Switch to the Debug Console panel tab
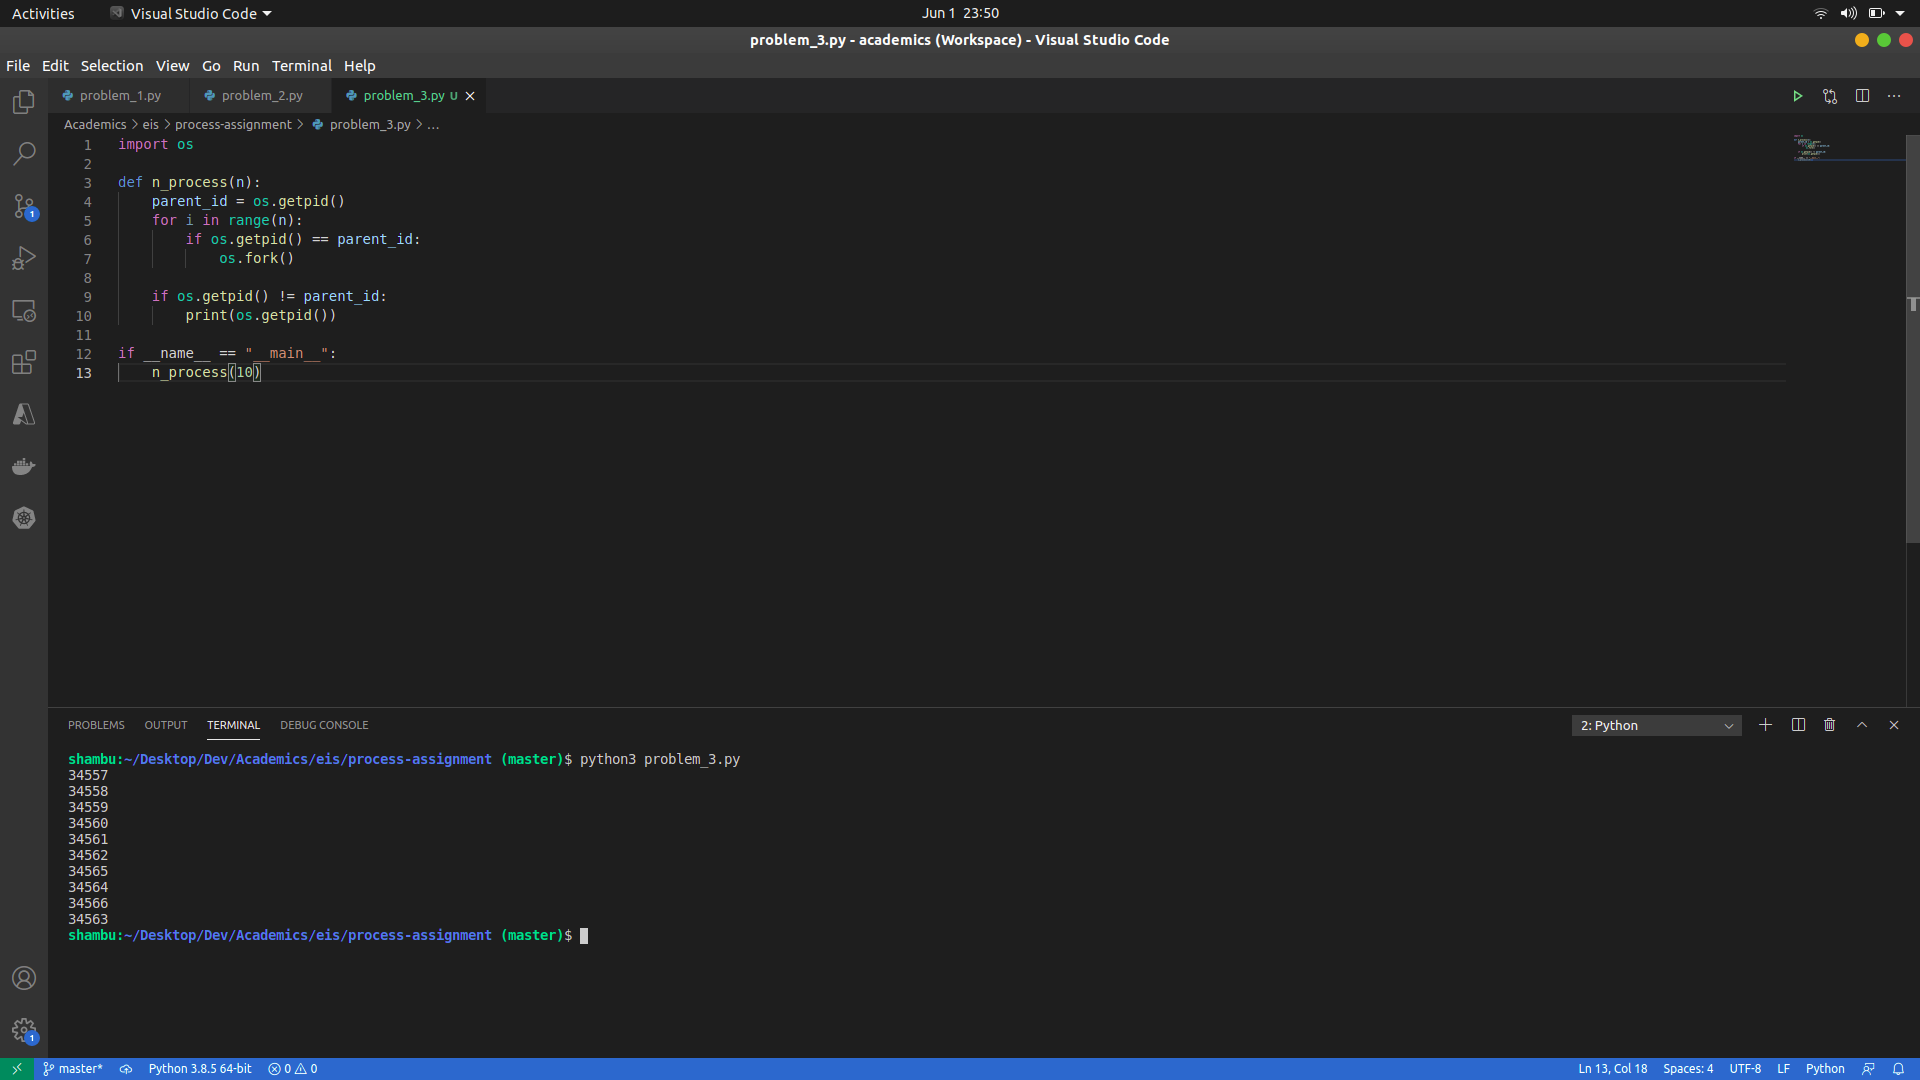The image size is (1920, 1080). (324, 725)
